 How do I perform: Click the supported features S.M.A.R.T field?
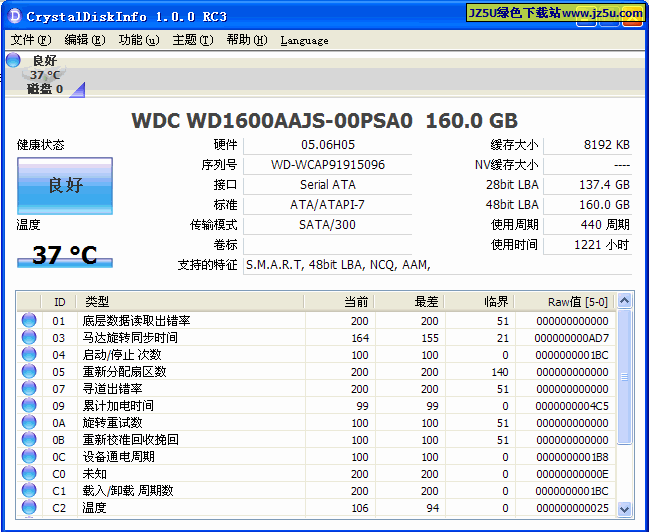pyautogui.click(x=438, y=265)
